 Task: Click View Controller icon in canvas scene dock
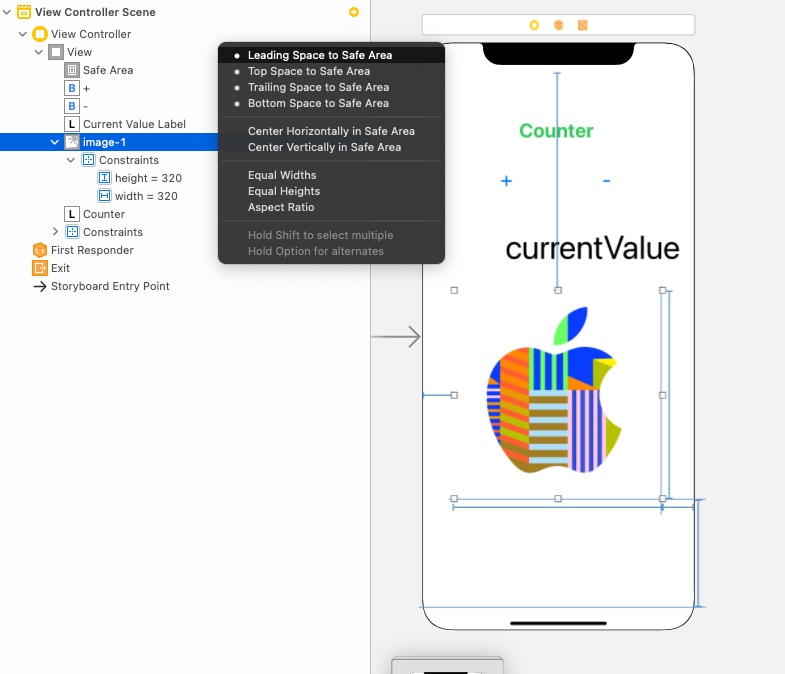[534, 25]
